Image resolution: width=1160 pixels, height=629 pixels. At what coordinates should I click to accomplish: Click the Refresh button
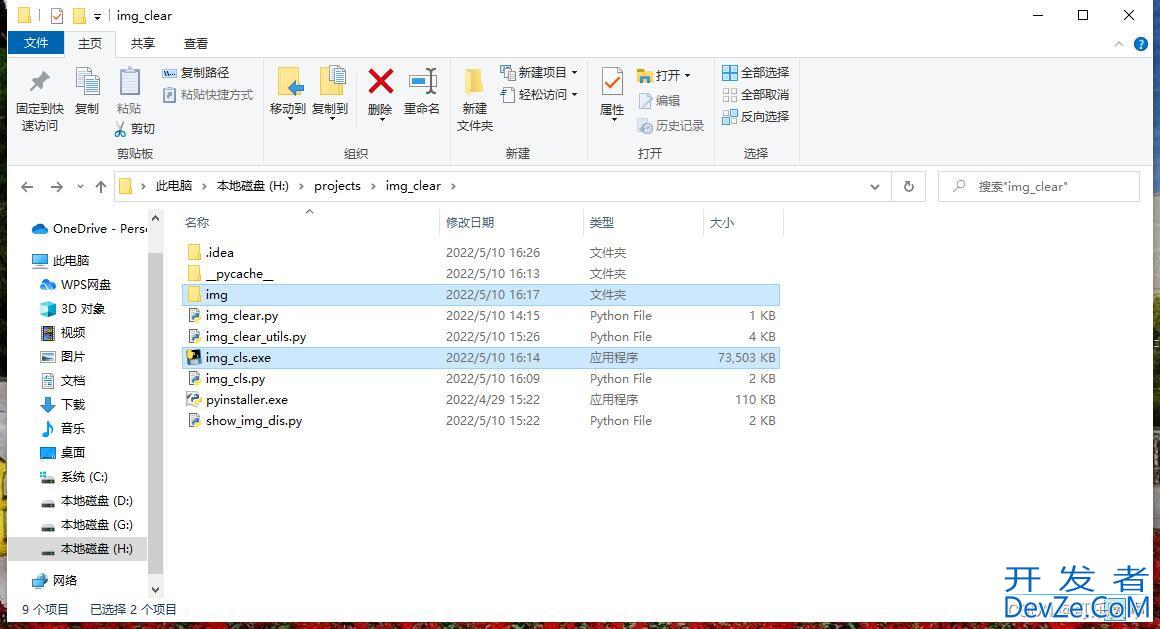point(908,186)
